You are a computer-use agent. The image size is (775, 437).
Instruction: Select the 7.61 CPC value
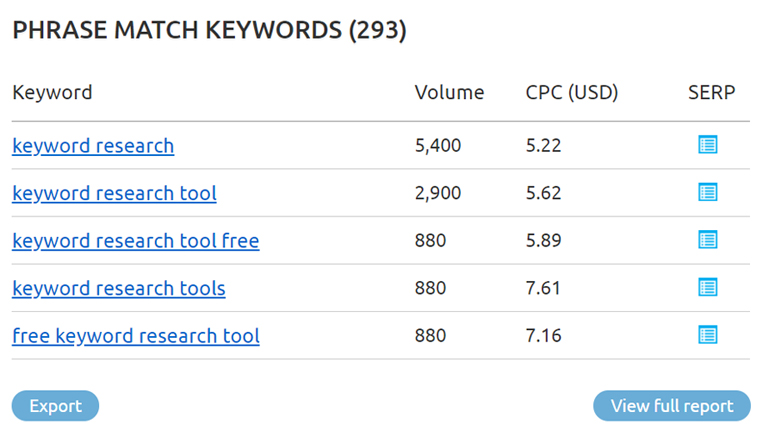click(x=543, y=288)
